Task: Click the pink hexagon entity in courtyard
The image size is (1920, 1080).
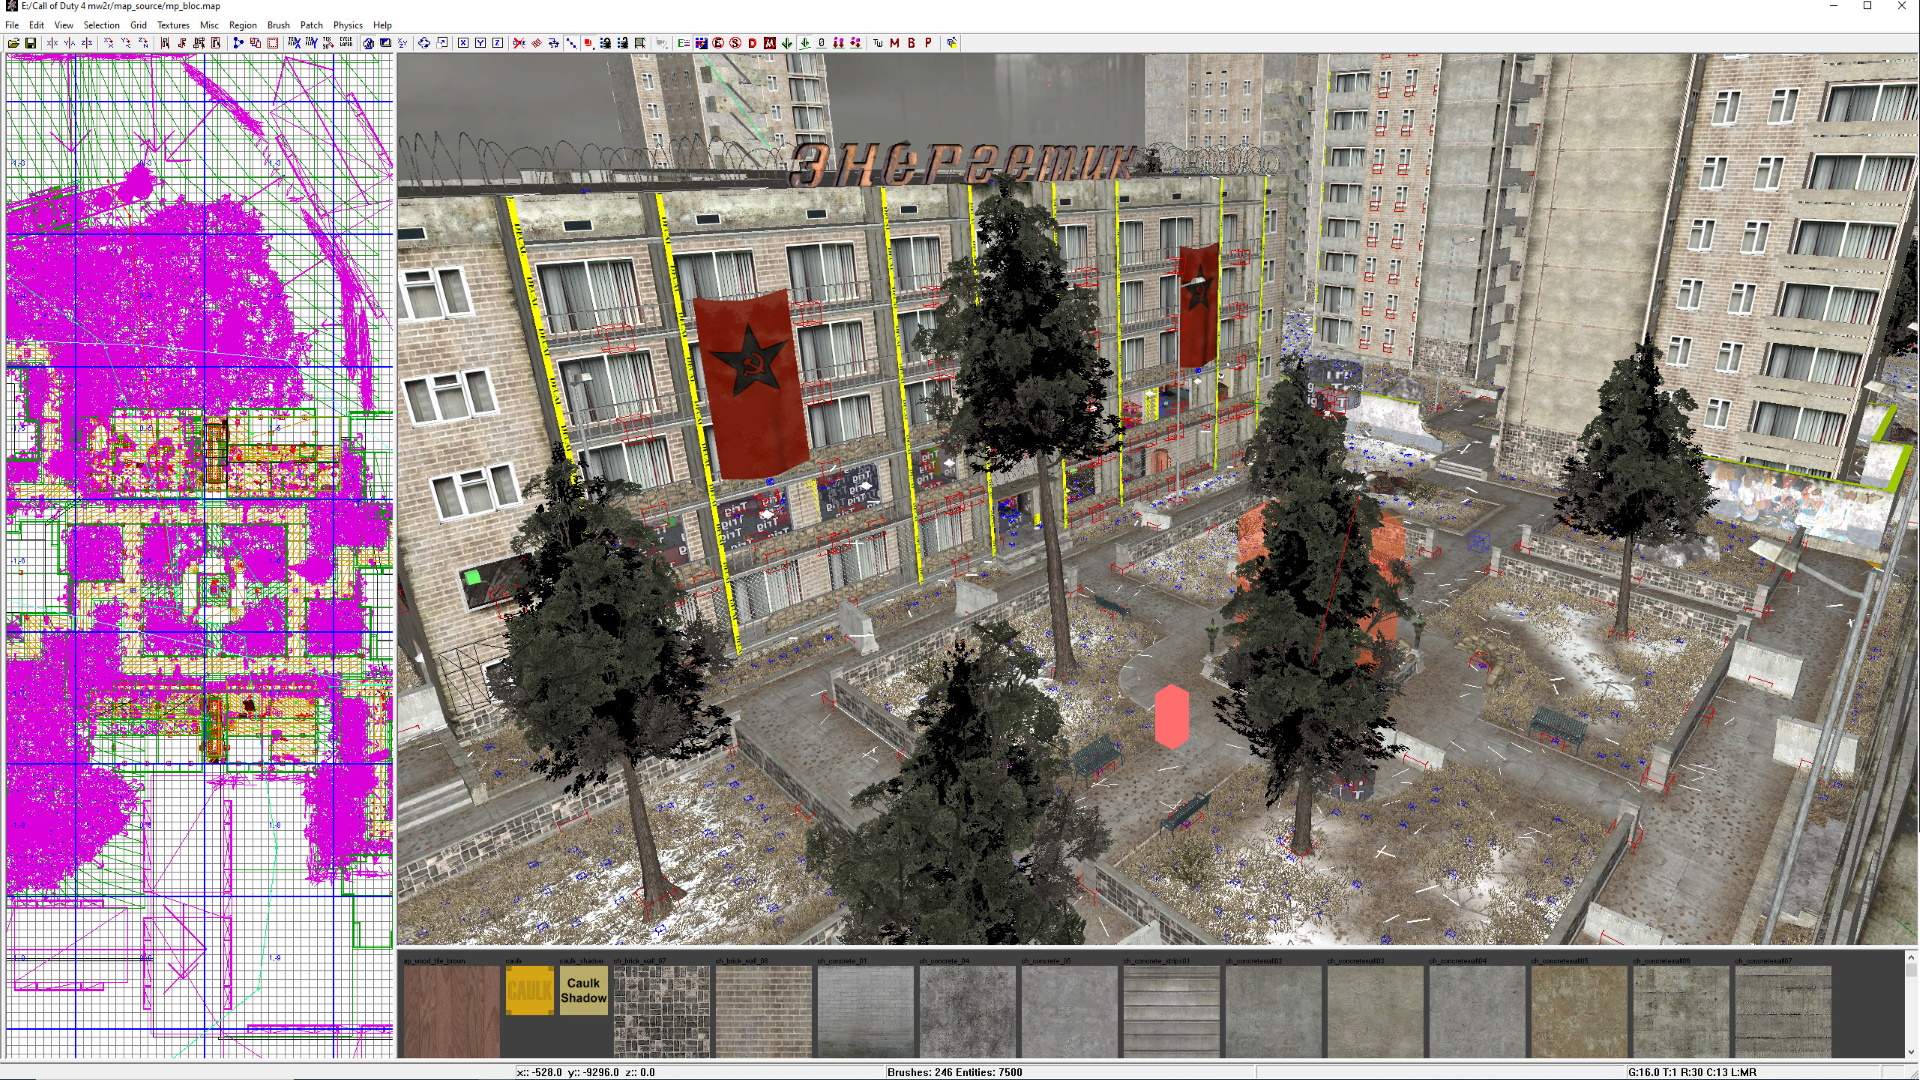Action: 1171,717
